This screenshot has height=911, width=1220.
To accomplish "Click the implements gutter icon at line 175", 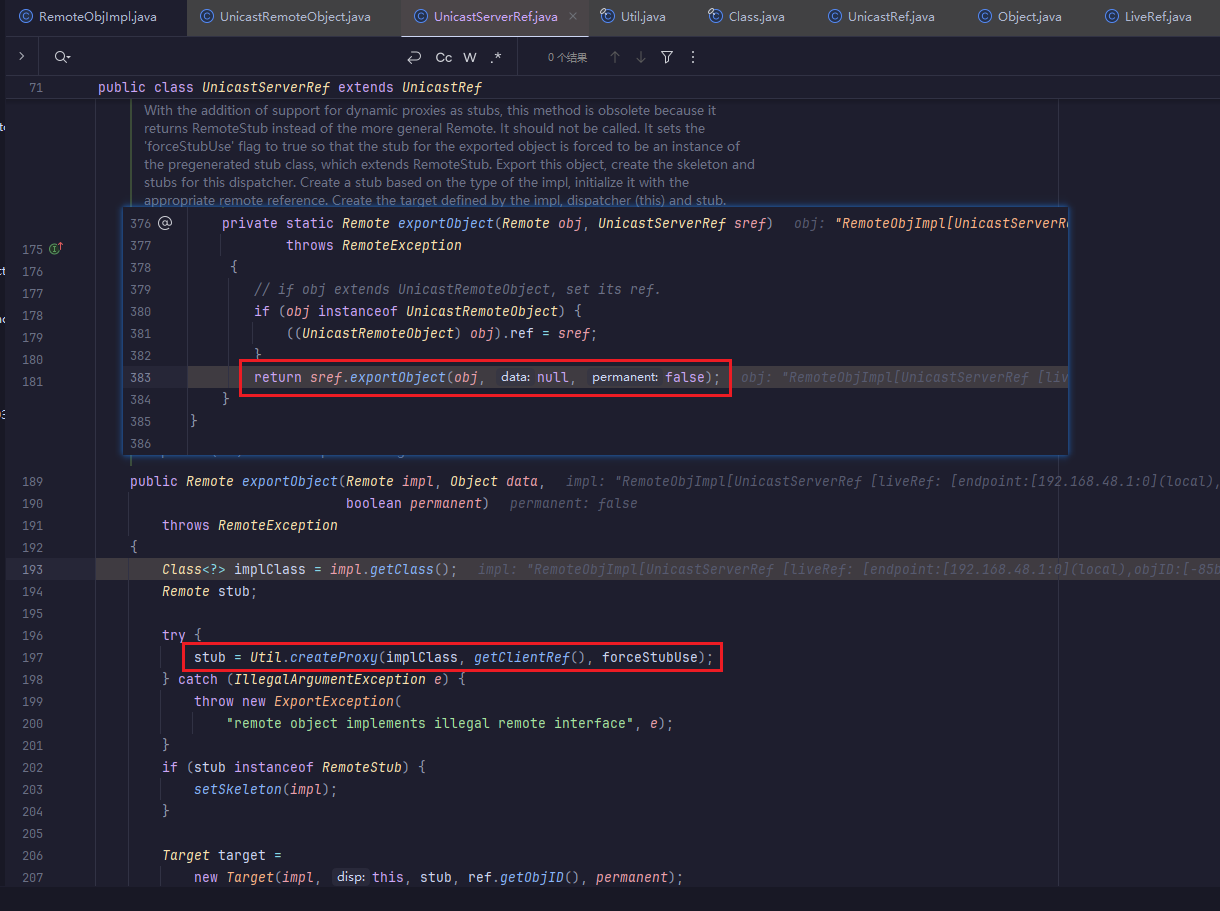I will tap(56, 249).
